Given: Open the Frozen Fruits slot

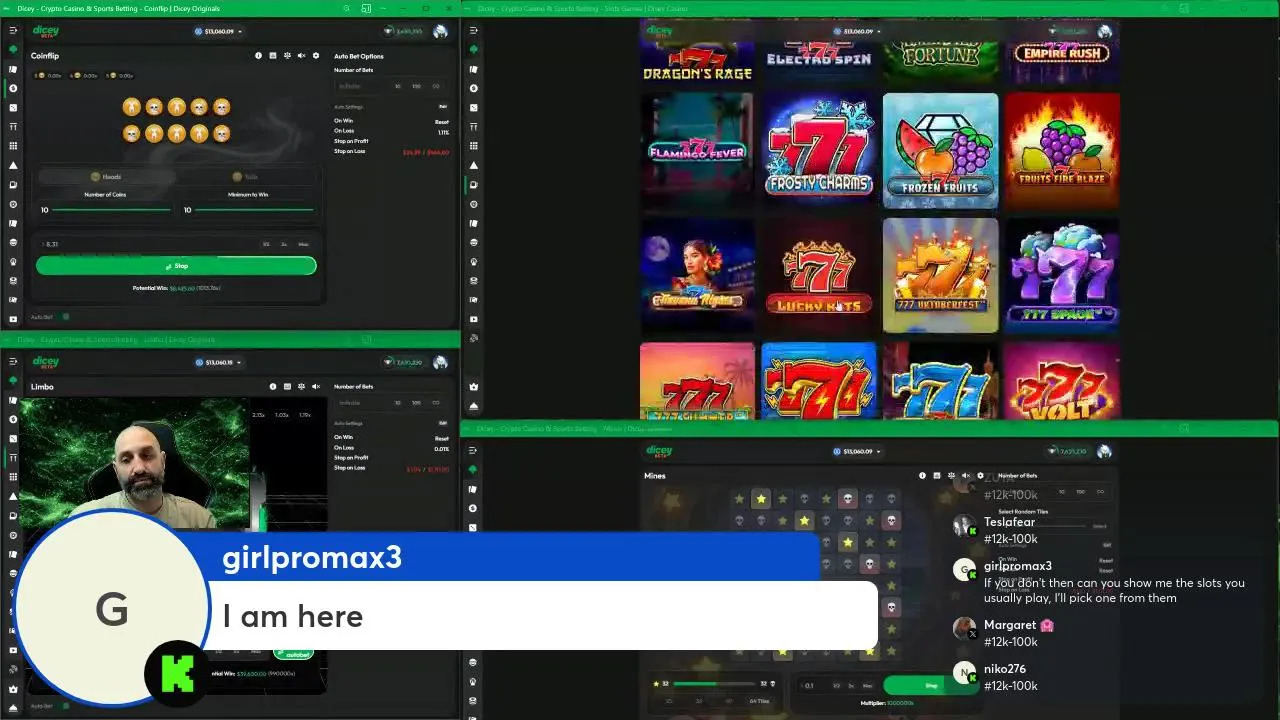Looking at the screenshot, I should pos(941,151).
